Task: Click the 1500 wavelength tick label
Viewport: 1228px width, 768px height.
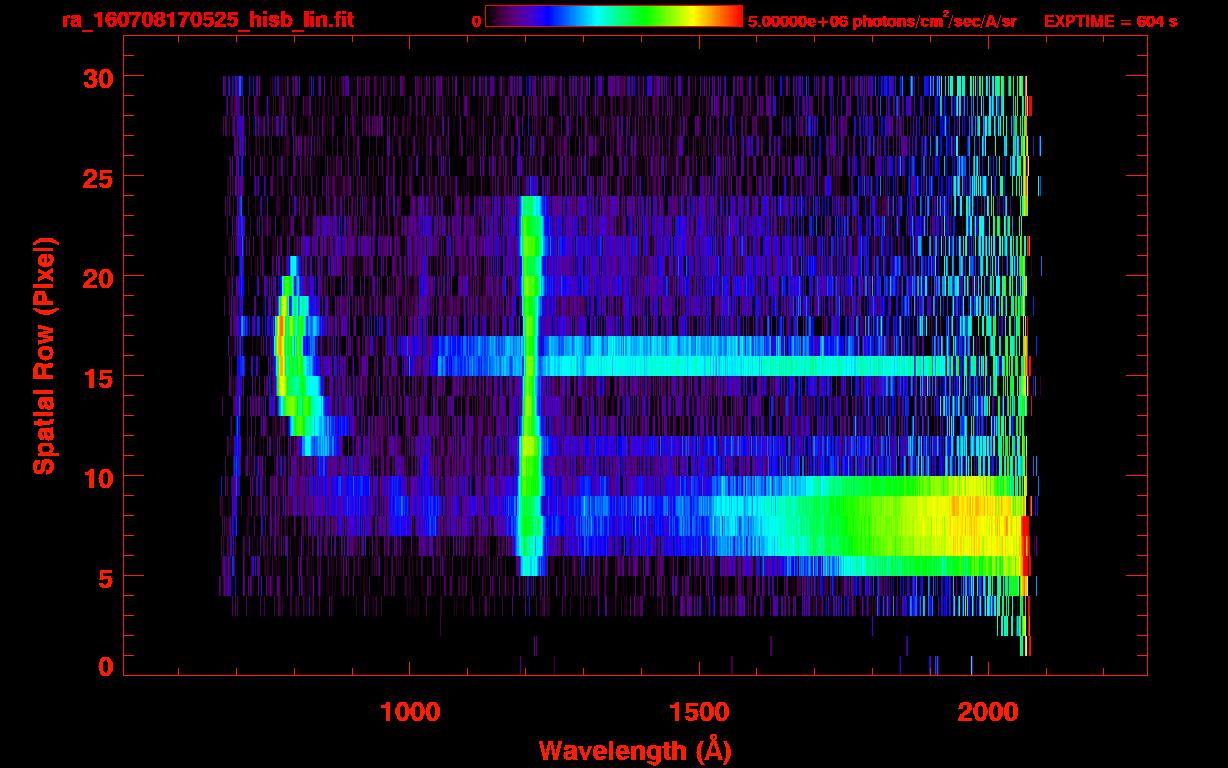Action: click(x=699, y=712)
